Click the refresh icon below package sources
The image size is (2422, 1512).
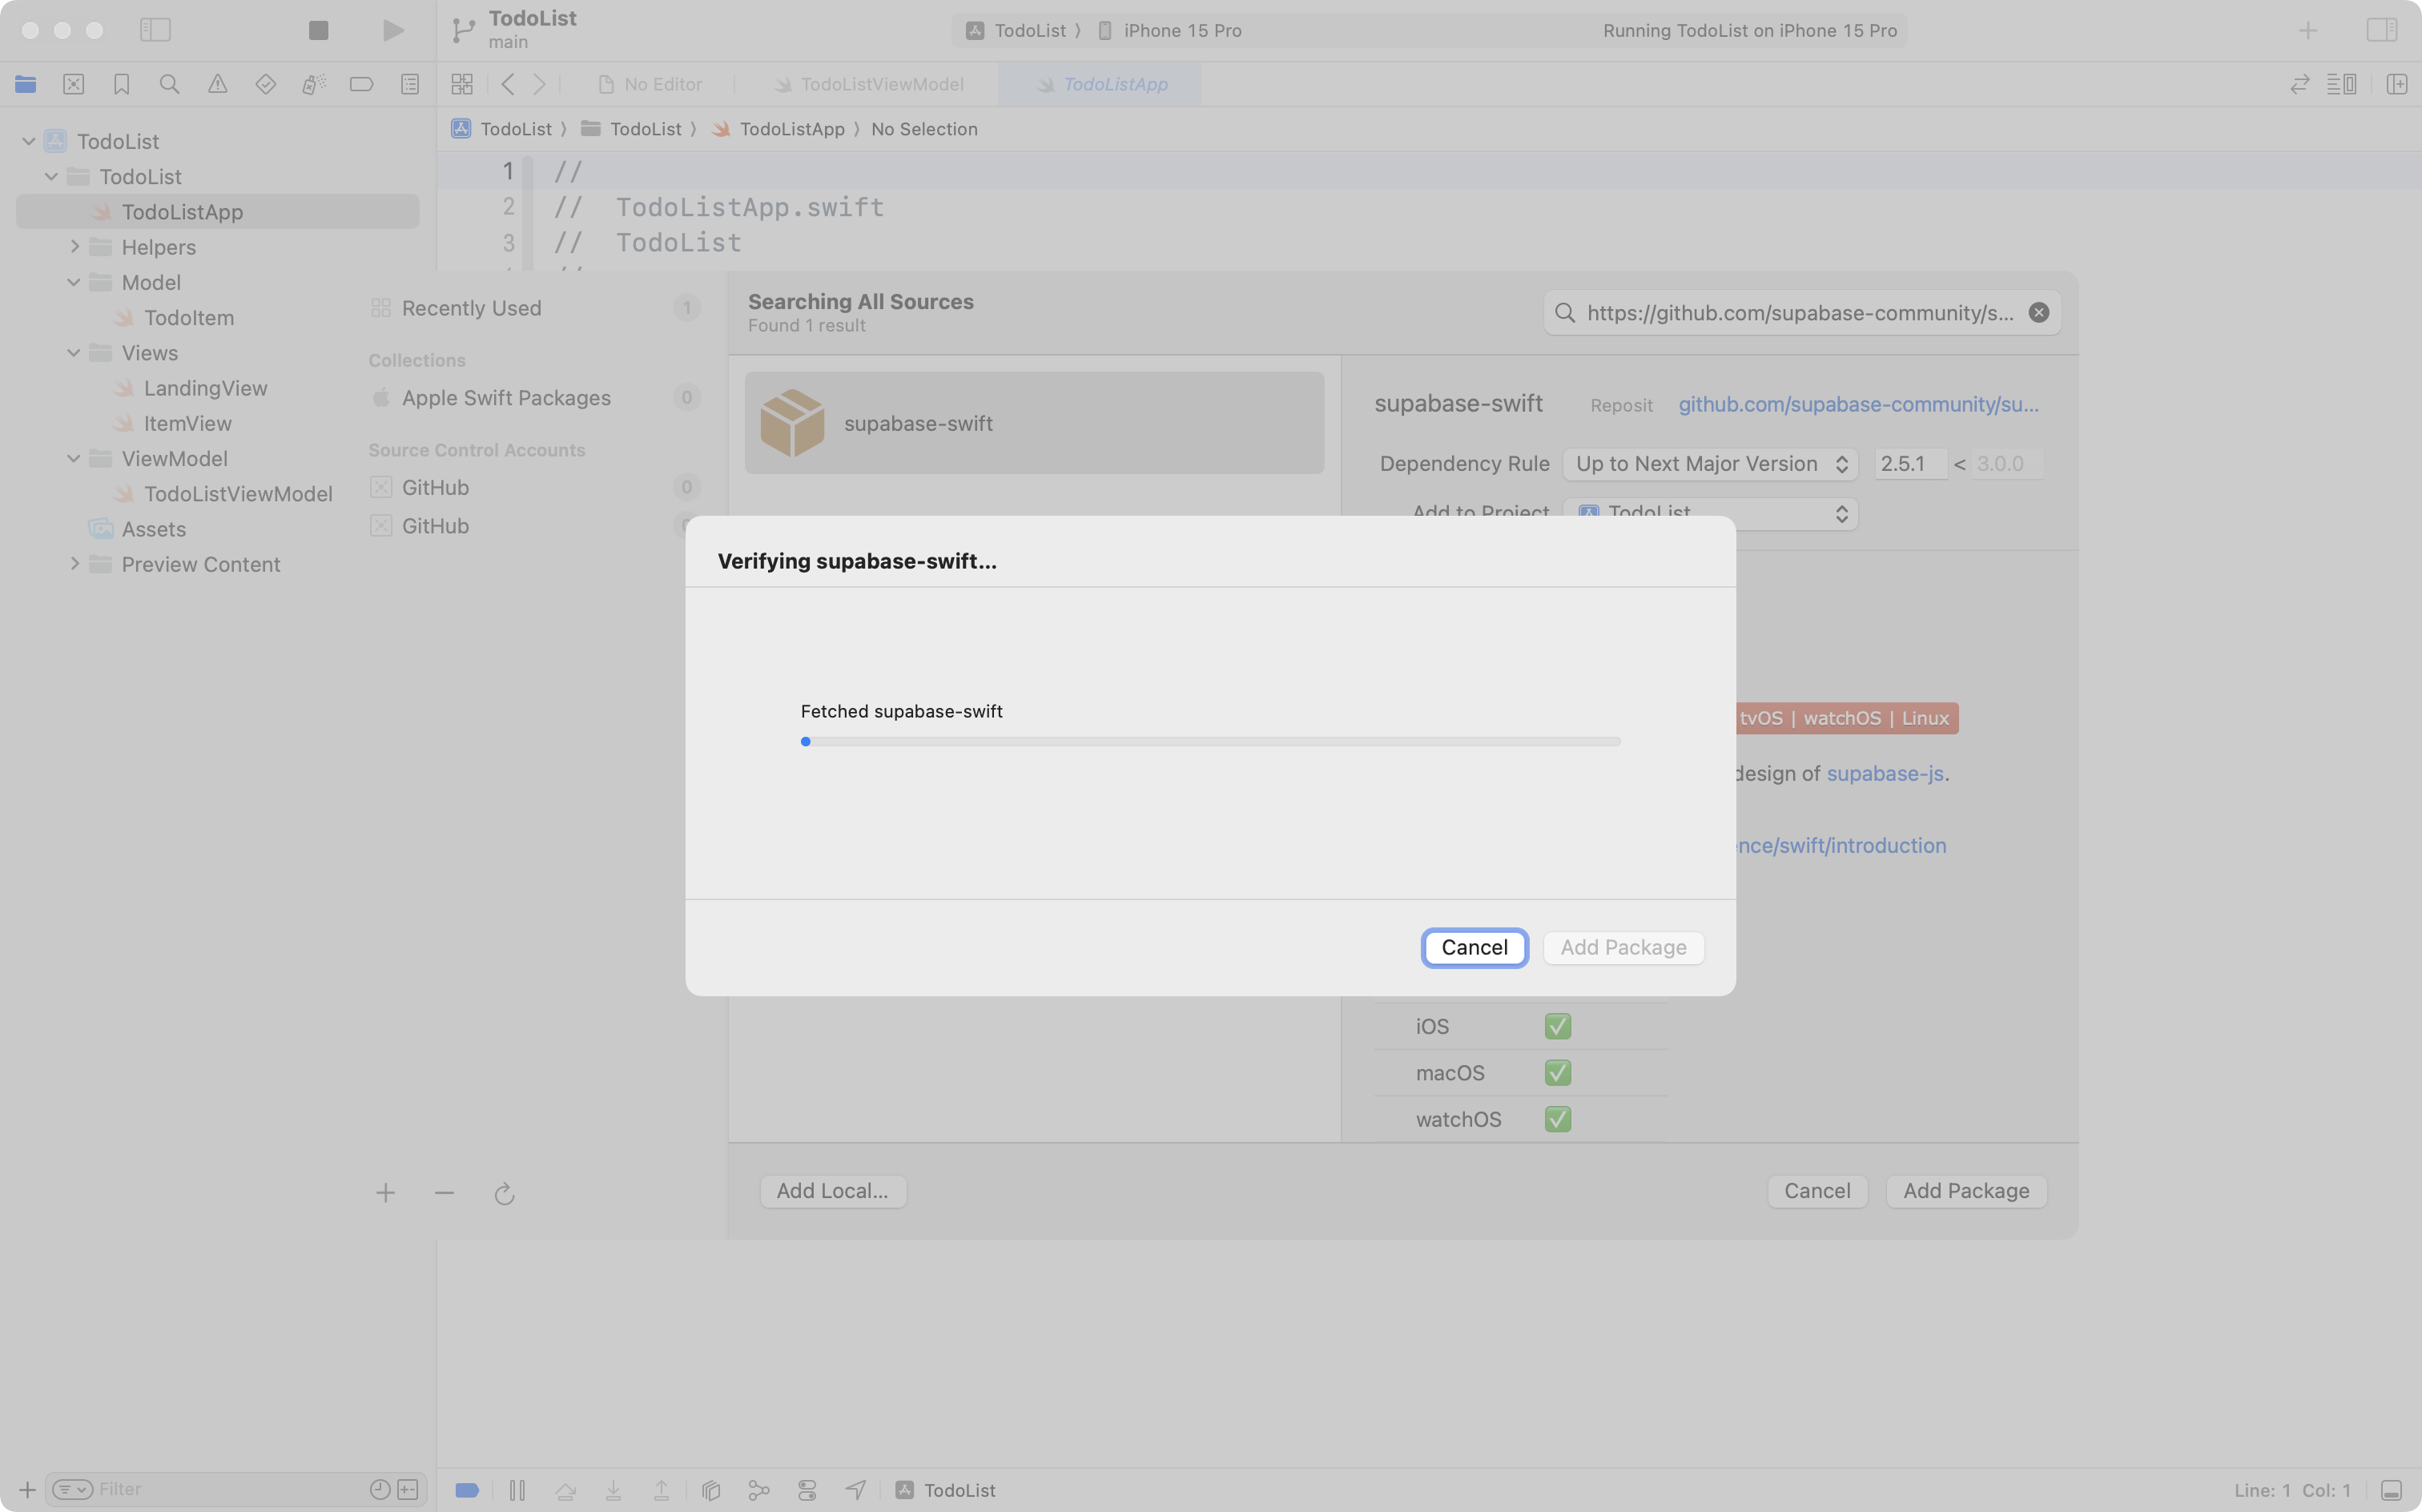(x=504, y=1193)
